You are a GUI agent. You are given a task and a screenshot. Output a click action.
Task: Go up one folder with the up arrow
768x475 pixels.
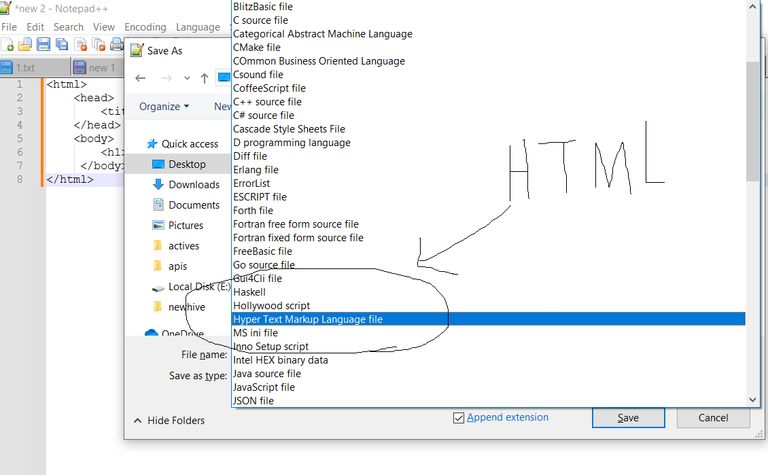[x=204, y=78]
